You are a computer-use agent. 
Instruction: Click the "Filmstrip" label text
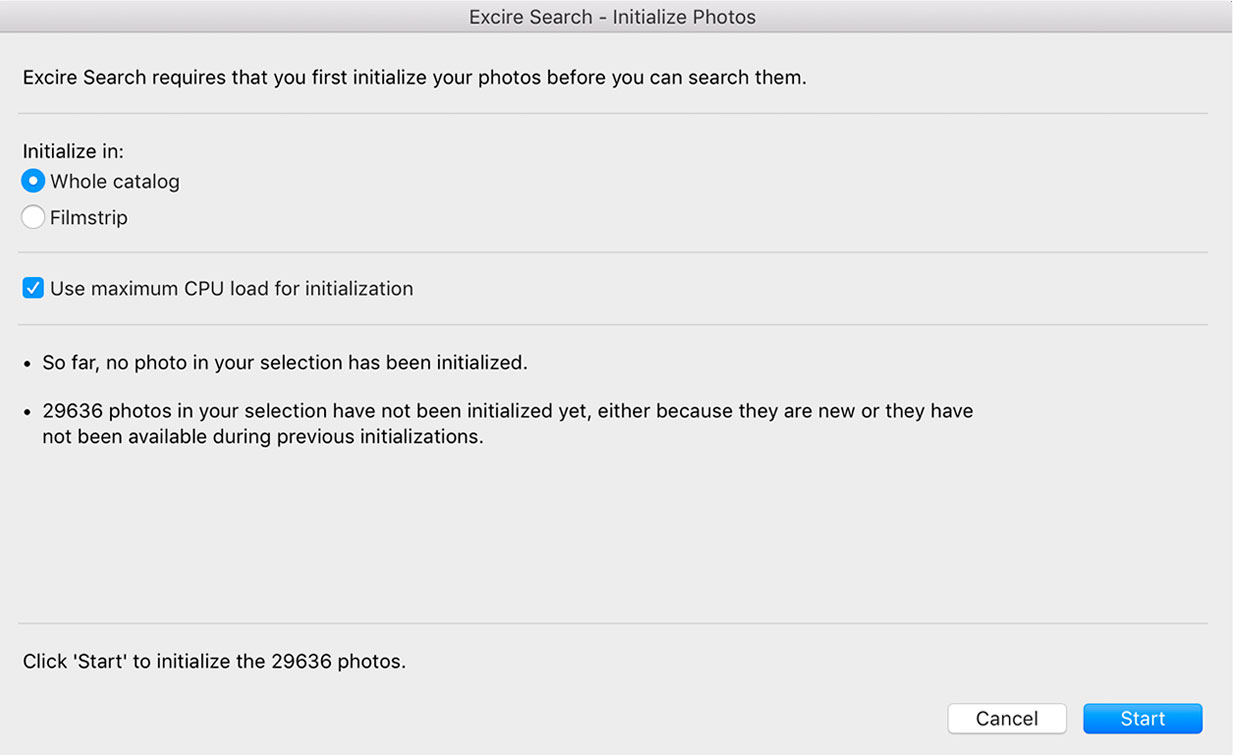(89, 217)
